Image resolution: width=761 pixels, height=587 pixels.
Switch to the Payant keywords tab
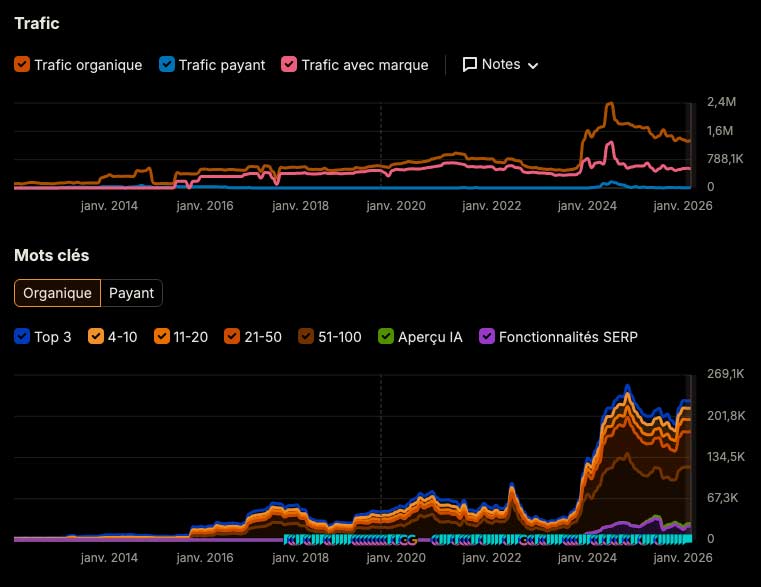[x=132, y=293]
